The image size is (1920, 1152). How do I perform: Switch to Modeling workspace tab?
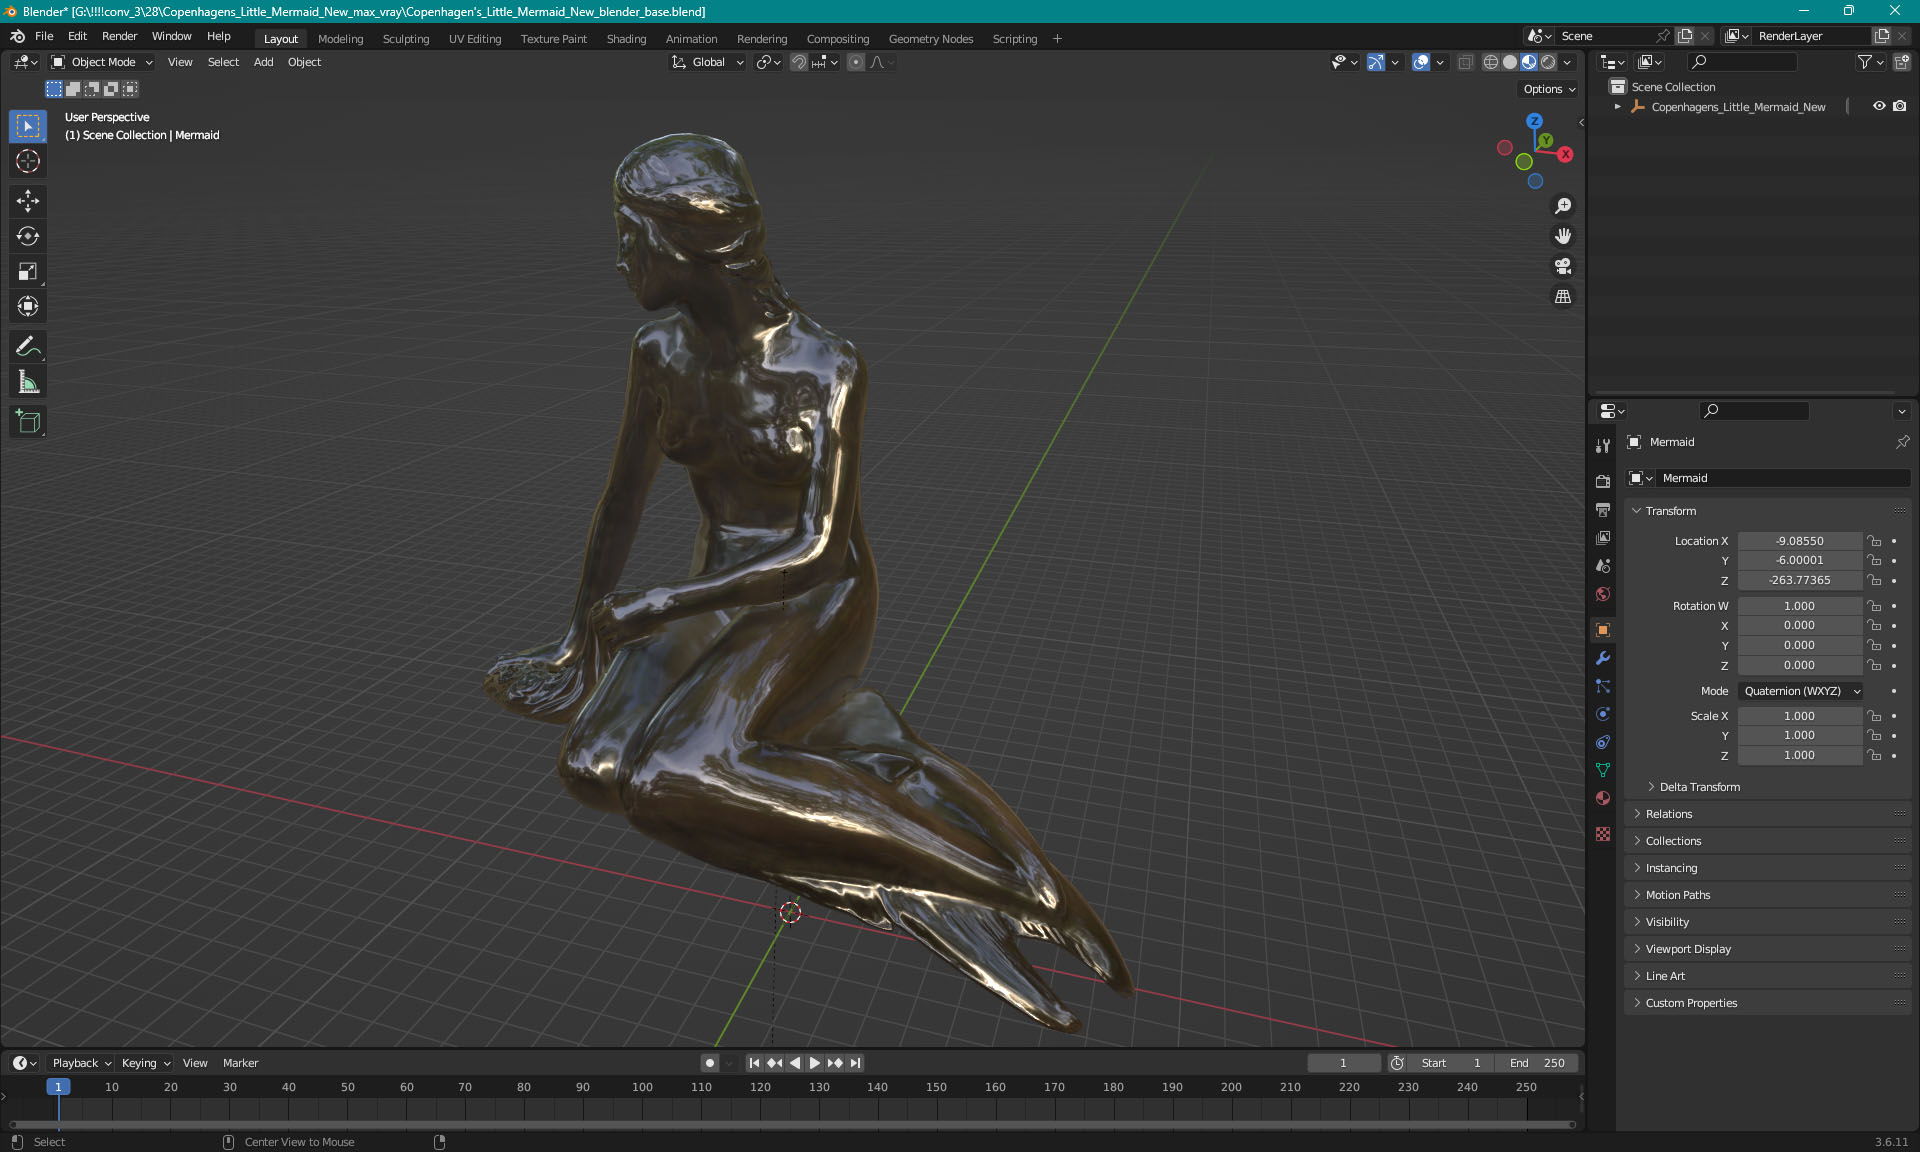pyautogui.click(x=340, y=39)
